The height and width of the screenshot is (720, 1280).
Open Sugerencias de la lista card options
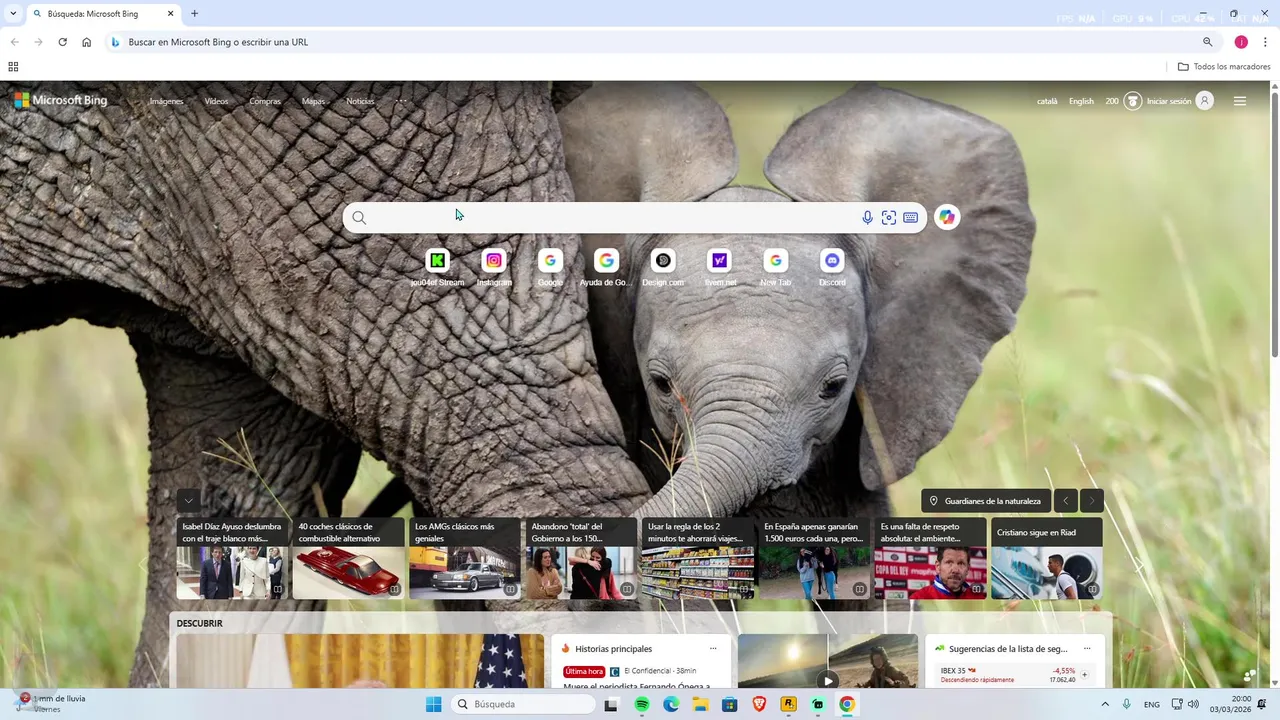tap(1087, 649)
